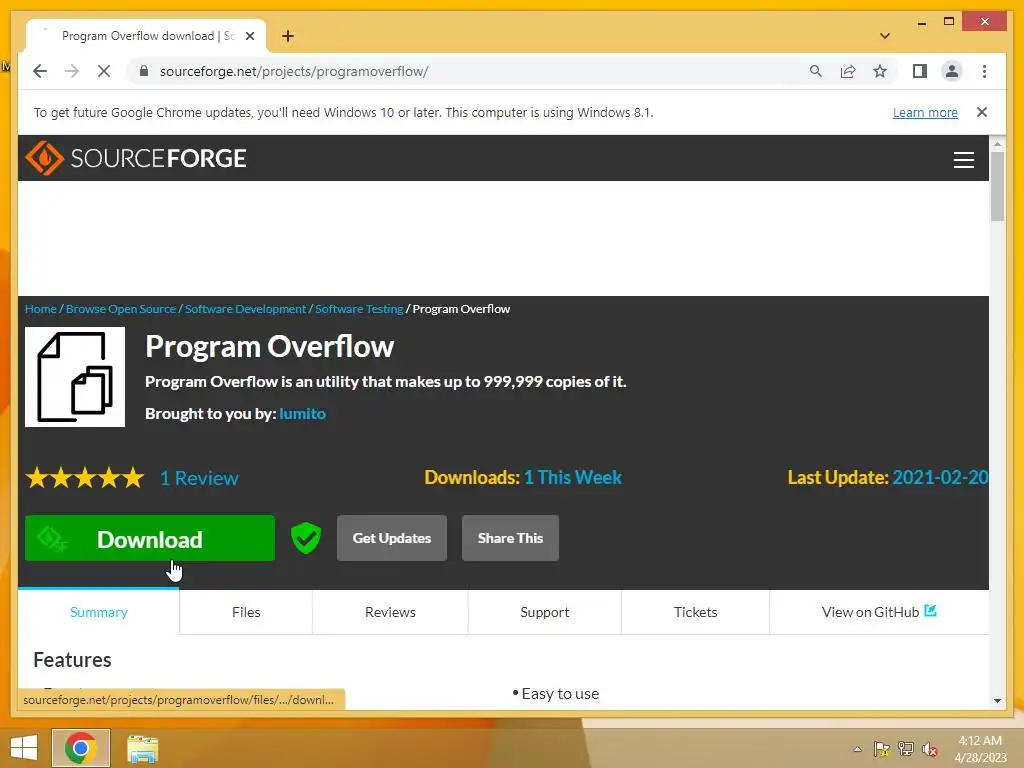Click the zoom magnifier icon in the address bar

tap(816, 71)
